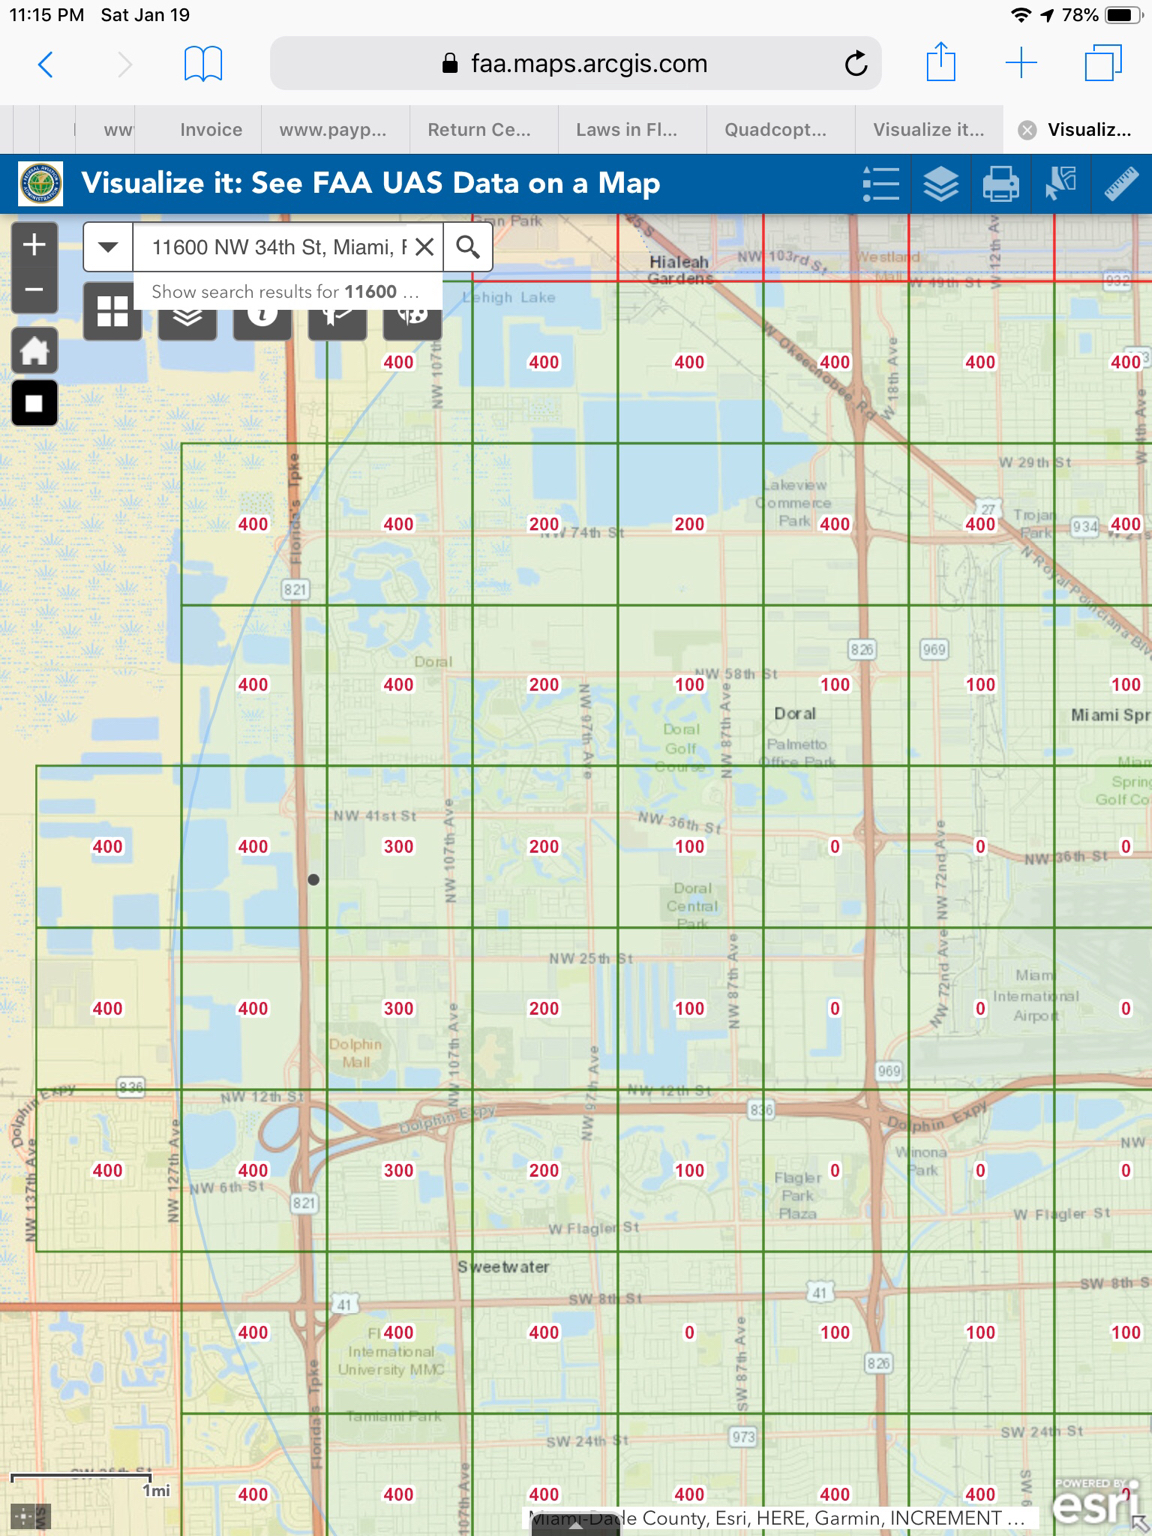Switch to the Quadcopt... browser tab
The width and height of the screenshot is (1152, 1536).
coord(776,130)
